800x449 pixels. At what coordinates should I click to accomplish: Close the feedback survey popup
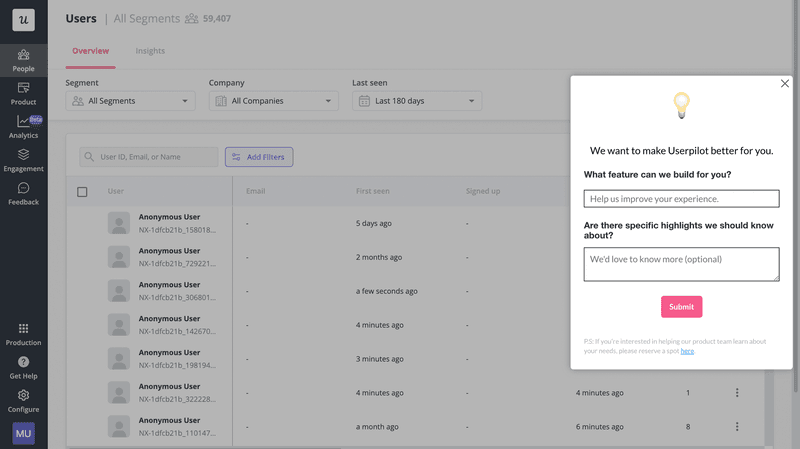pos(785,83)
